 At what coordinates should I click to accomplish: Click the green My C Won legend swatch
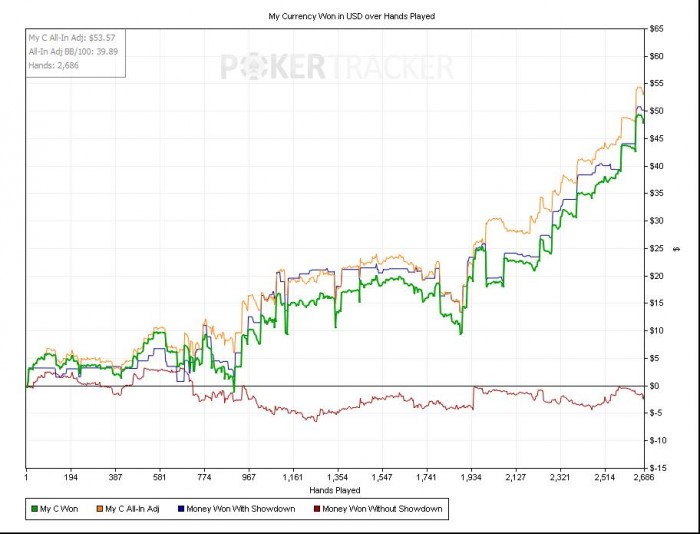coord(34,509)
